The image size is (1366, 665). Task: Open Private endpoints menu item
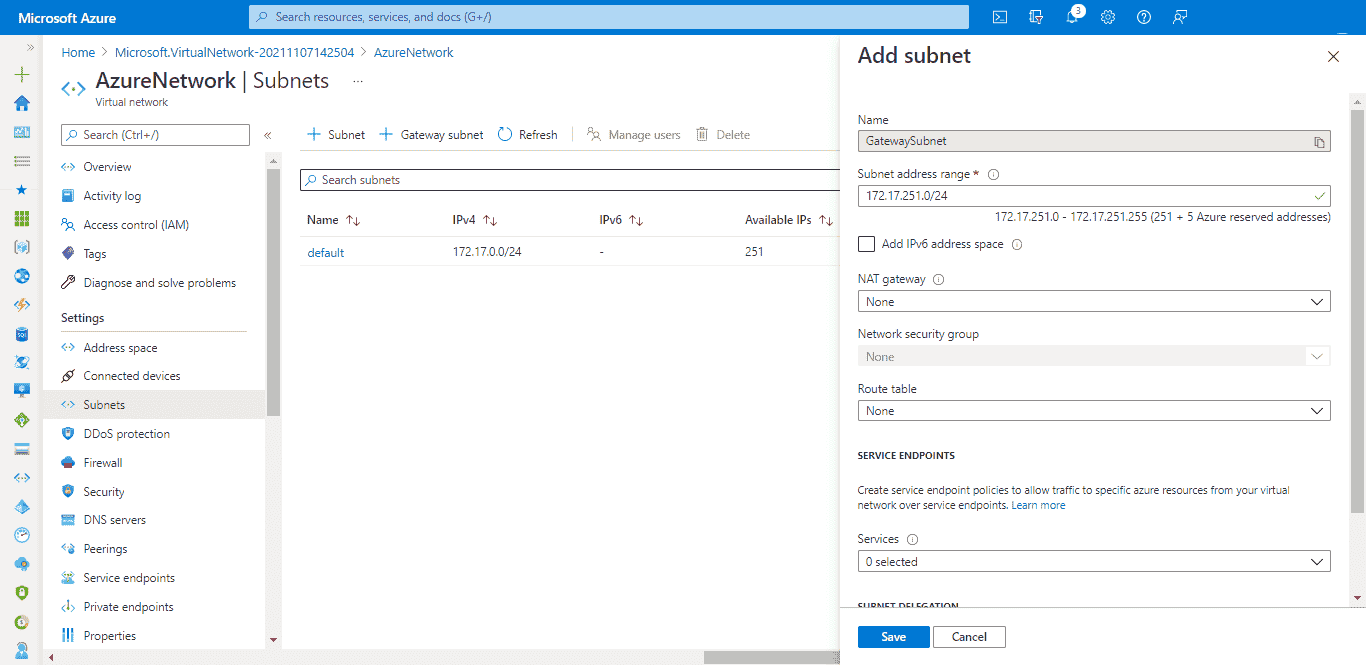[128, 607]
